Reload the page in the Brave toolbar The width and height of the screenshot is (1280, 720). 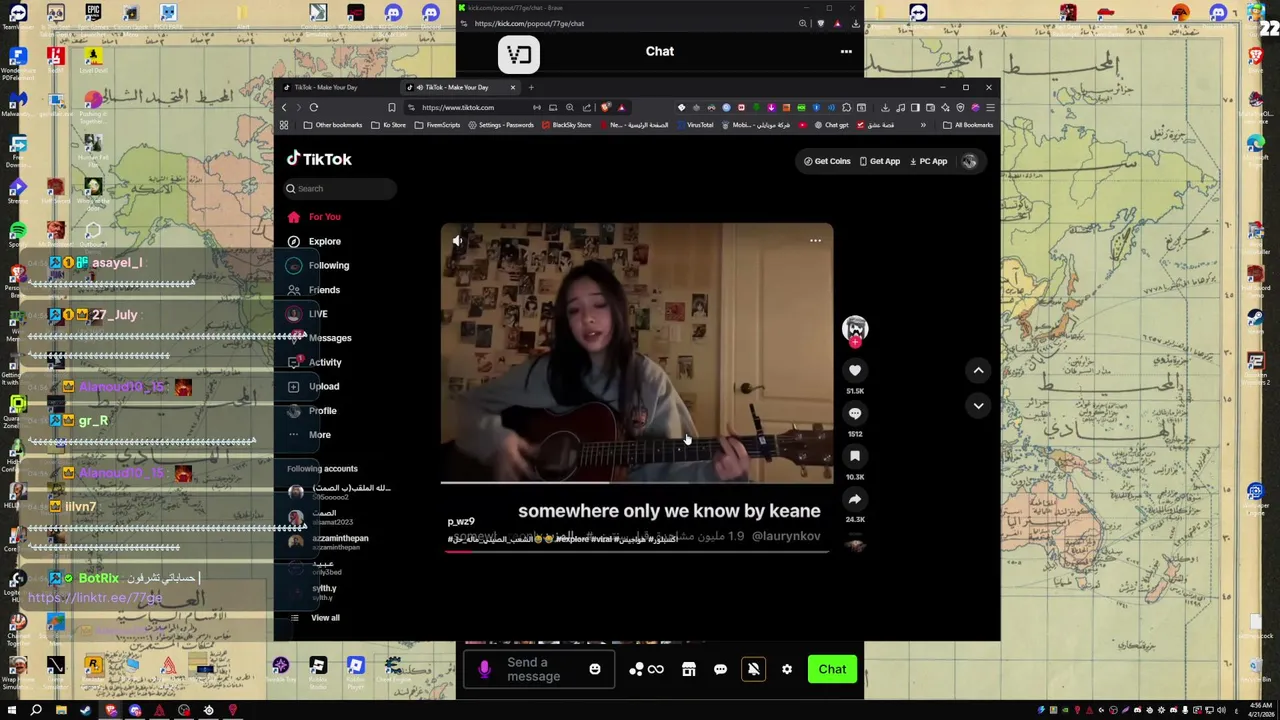click(x=314, y=108)
